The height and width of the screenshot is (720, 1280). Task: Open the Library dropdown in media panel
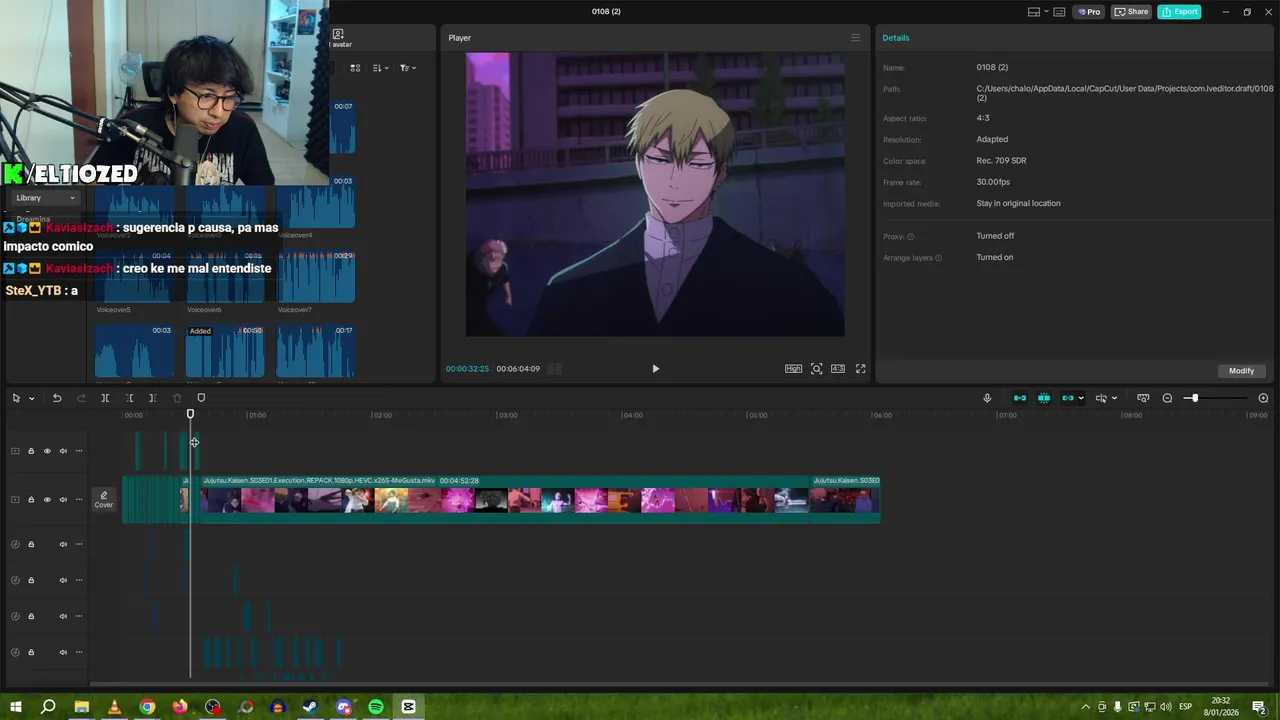[x=45, y=198]
